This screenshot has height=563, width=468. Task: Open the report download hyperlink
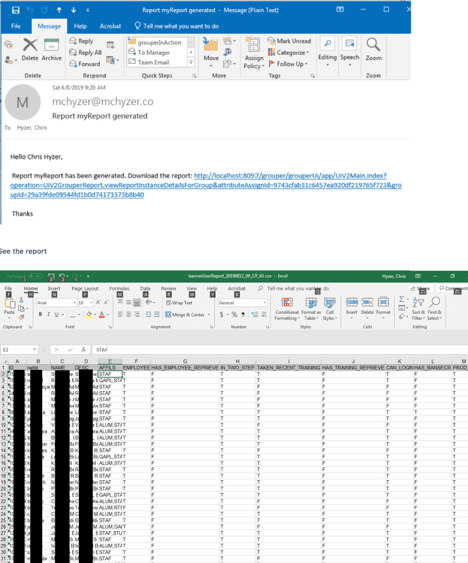(206, 185)
